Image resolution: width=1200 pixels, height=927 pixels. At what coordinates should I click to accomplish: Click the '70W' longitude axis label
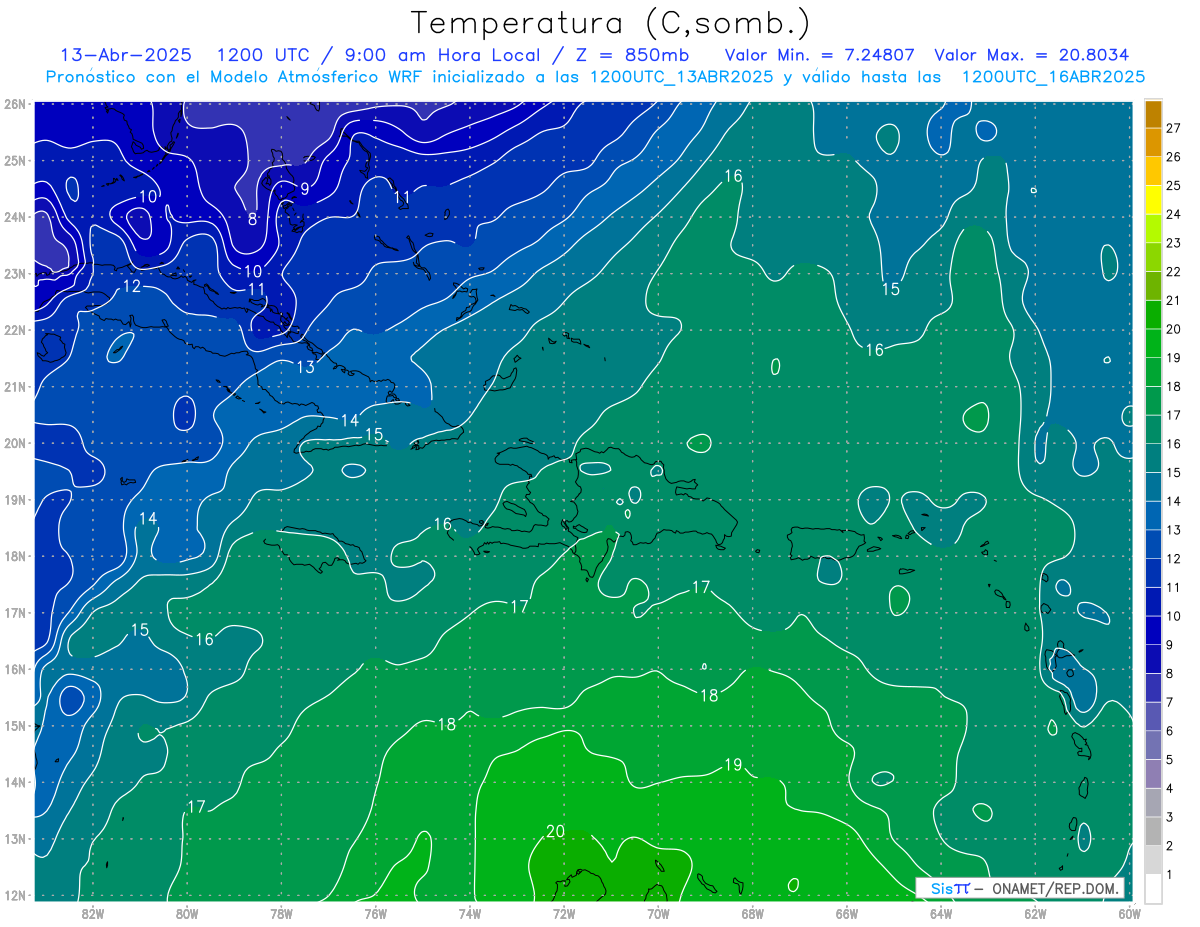coord(658,913)
